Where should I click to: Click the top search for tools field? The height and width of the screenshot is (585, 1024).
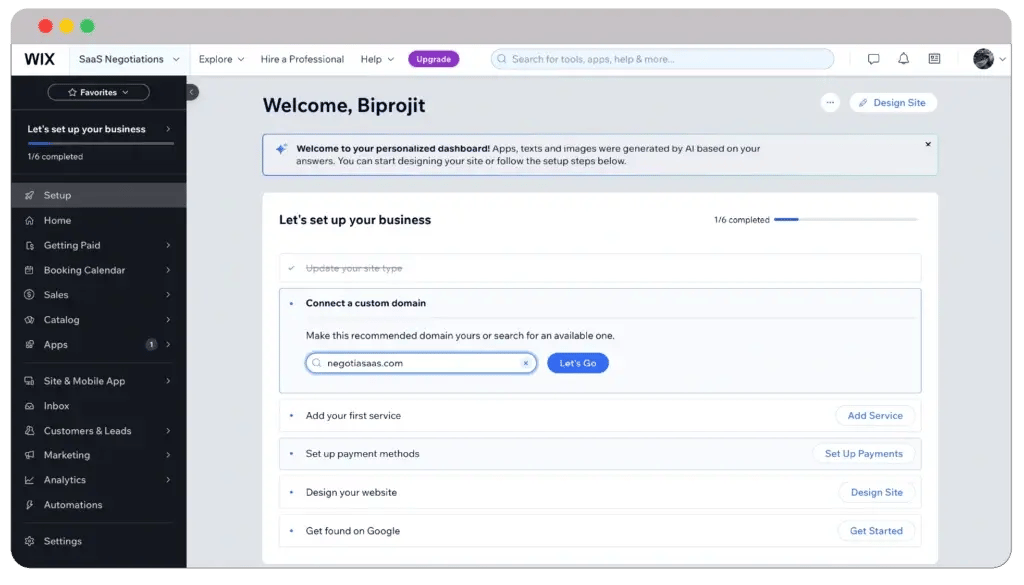point(662,59)
